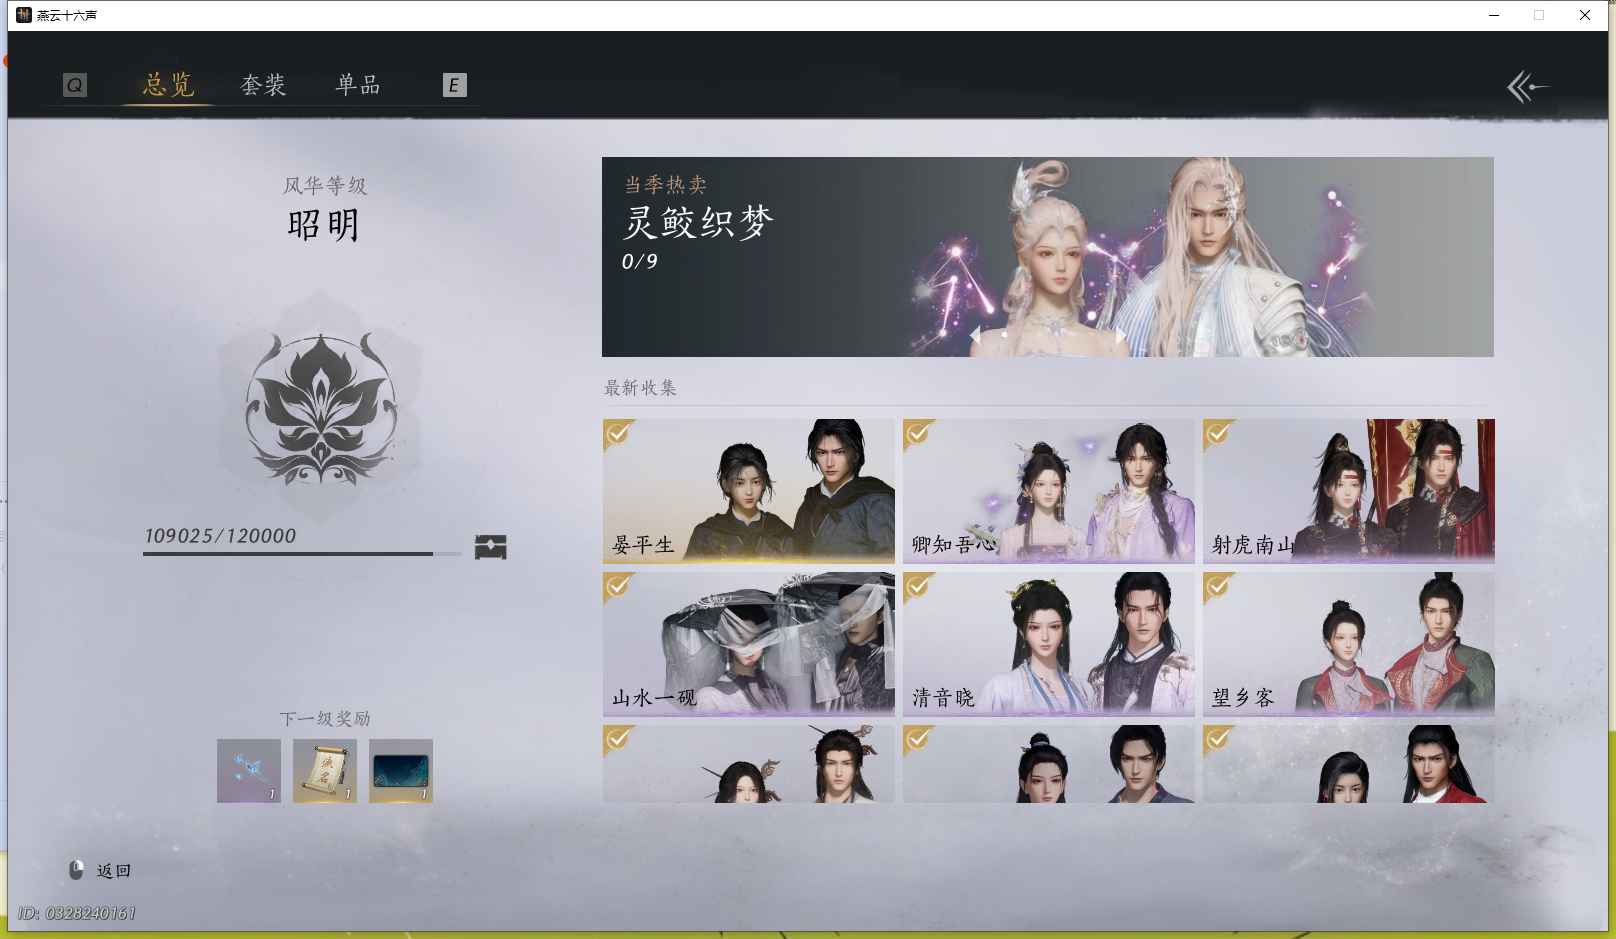
Task: Click the 0/9 collection count
Action: click(640, 262)
